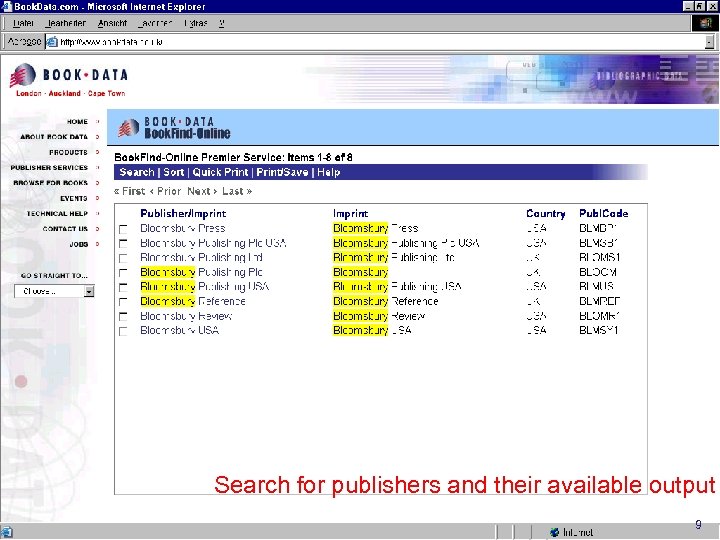The height and width of the screenshot is (540, 720).
Task: Open the Products sidebar link
Action: tap(68, 152)
